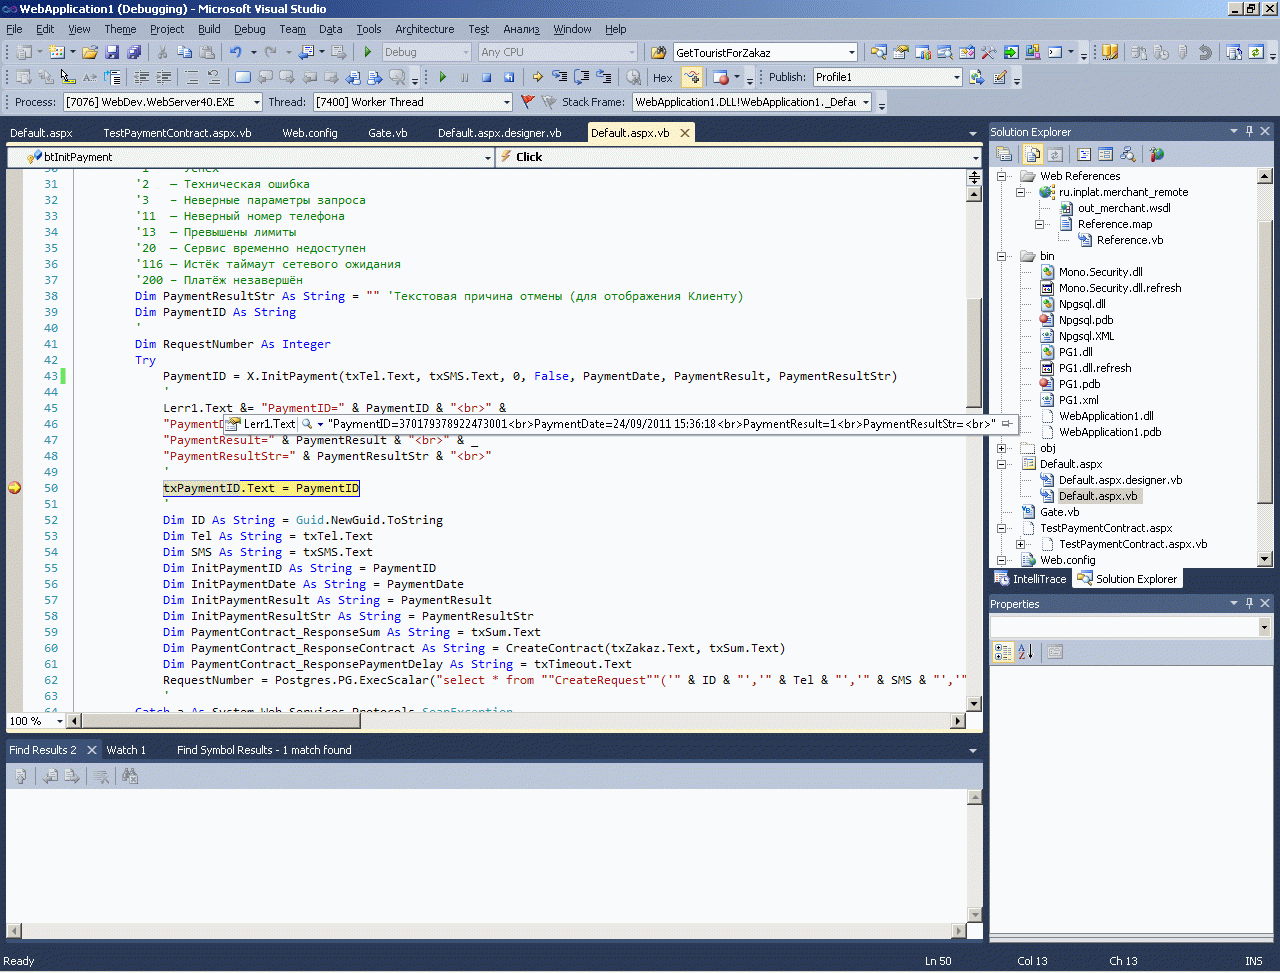The image size is (1280, 973).
Task: Toggle Hex display mode
Action: click(x=662, y=77)
